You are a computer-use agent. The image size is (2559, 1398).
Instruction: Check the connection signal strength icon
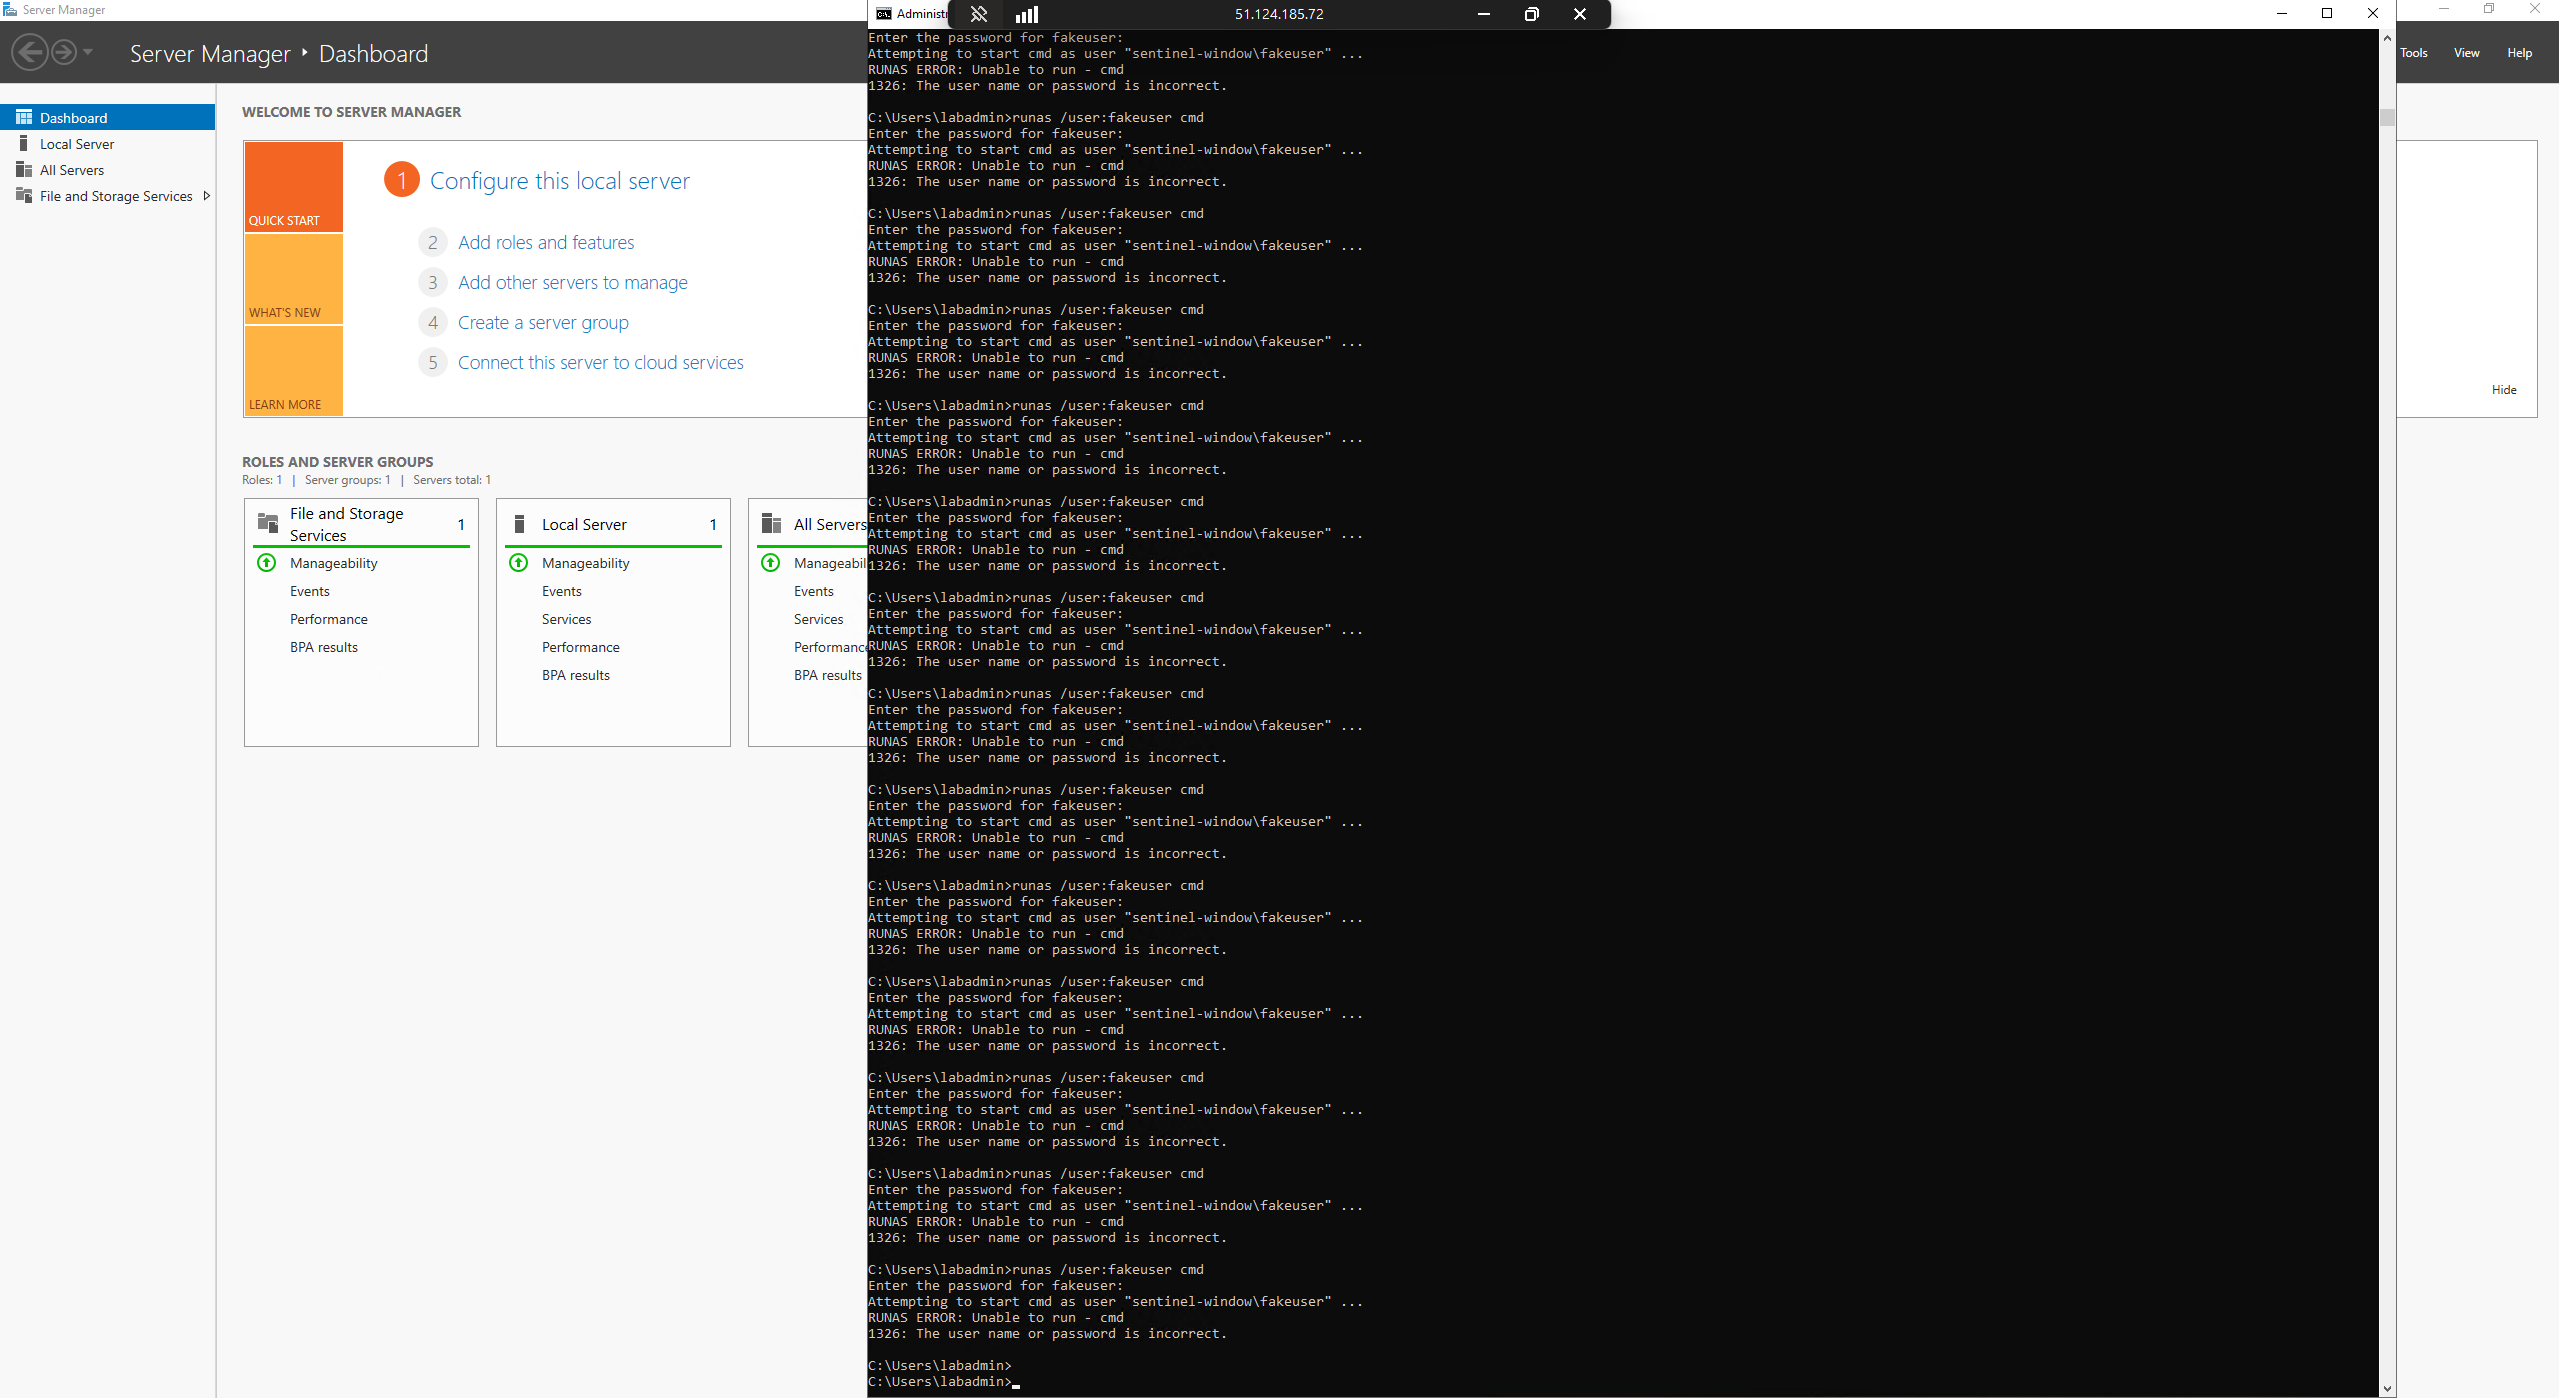[1027, 14]
